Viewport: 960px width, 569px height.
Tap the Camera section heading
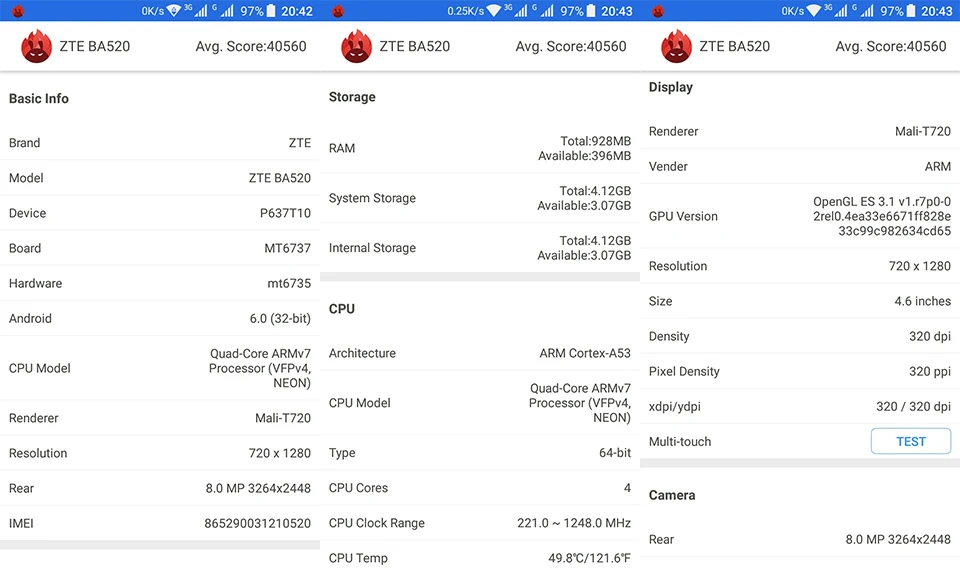point(672,495)
